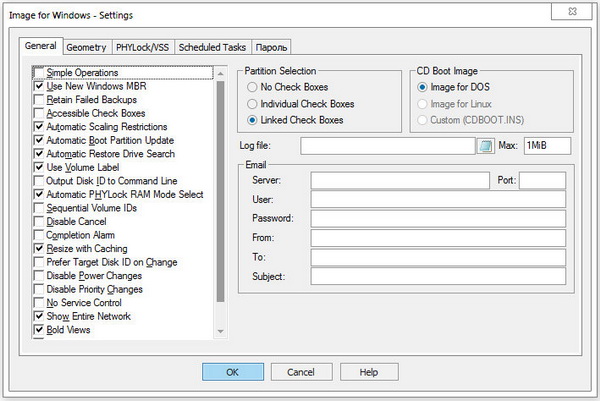Click the Cancel button
The height and width of the screenshot is (401, 600).
300,371
